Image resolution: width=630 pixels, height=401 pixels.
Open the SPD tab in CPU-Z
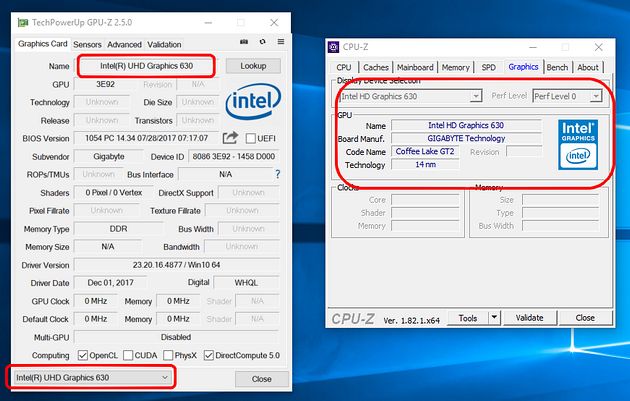(x=489, y=67)
